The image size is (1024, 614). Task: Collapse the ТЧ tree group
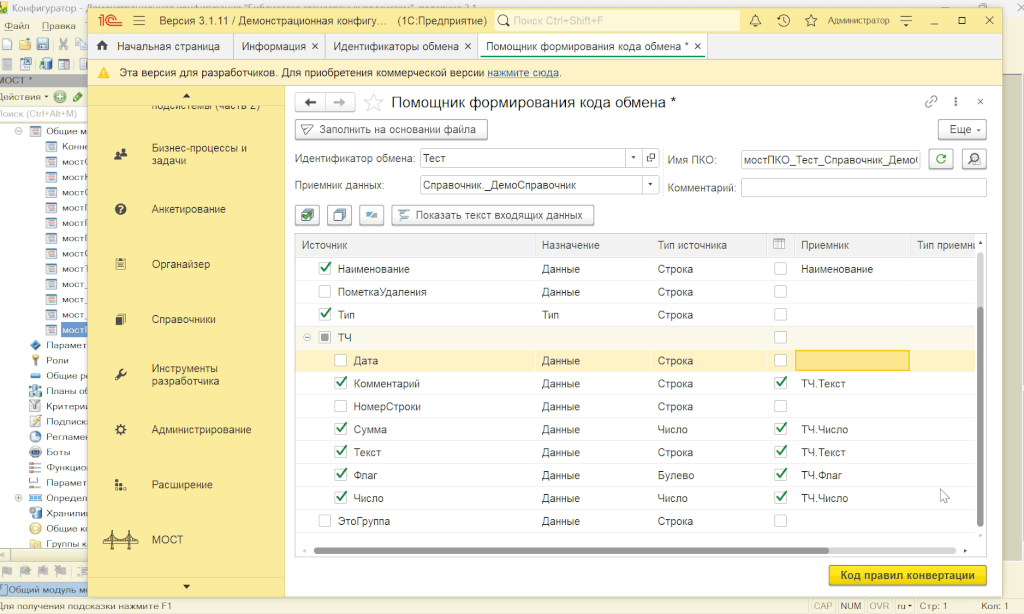pos(307,337)
